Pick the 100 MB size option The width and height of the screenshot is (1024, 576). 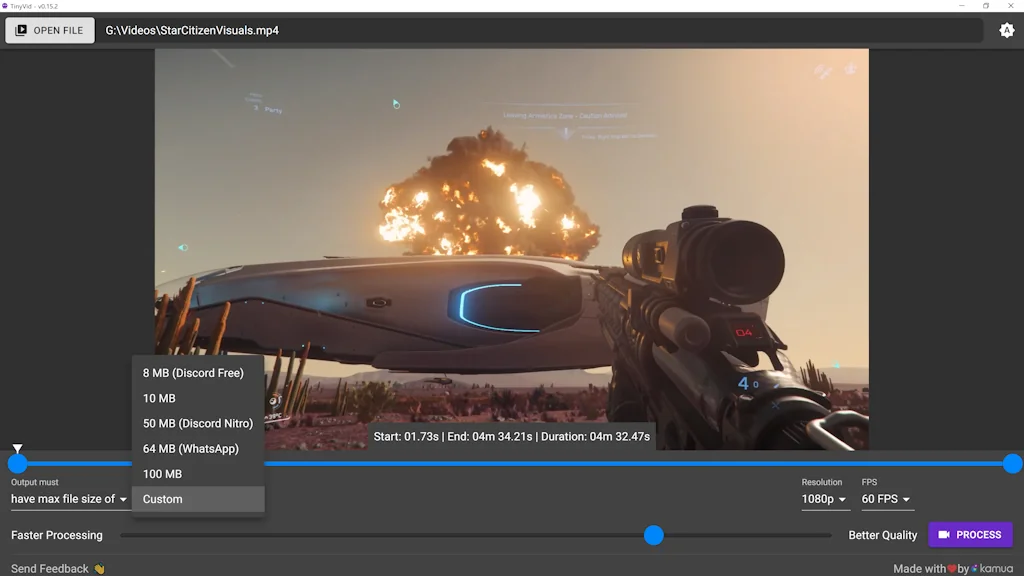tap(163, 473)
